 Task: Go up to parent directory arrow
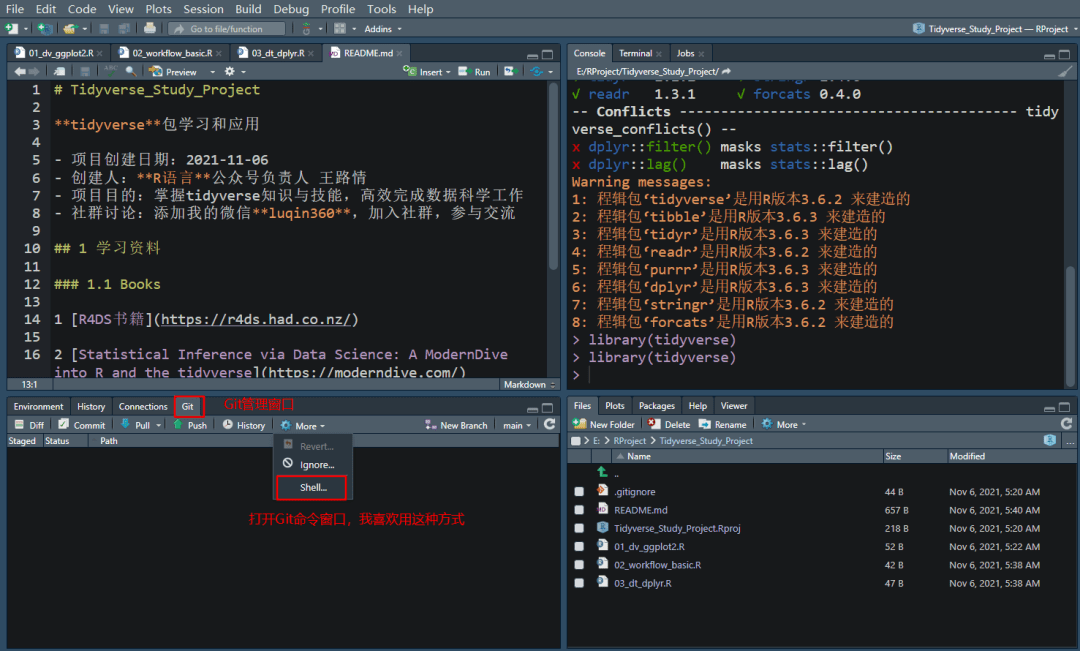(x=603, y=473)
